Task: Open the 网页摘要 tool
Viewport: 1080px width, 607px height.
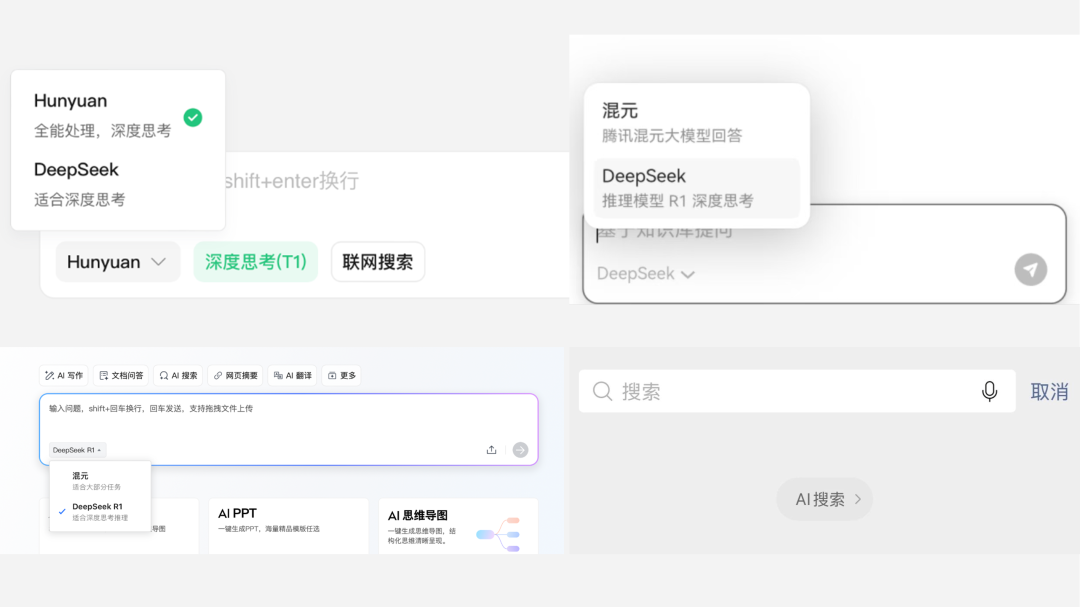Action: (x=236, y=375)
